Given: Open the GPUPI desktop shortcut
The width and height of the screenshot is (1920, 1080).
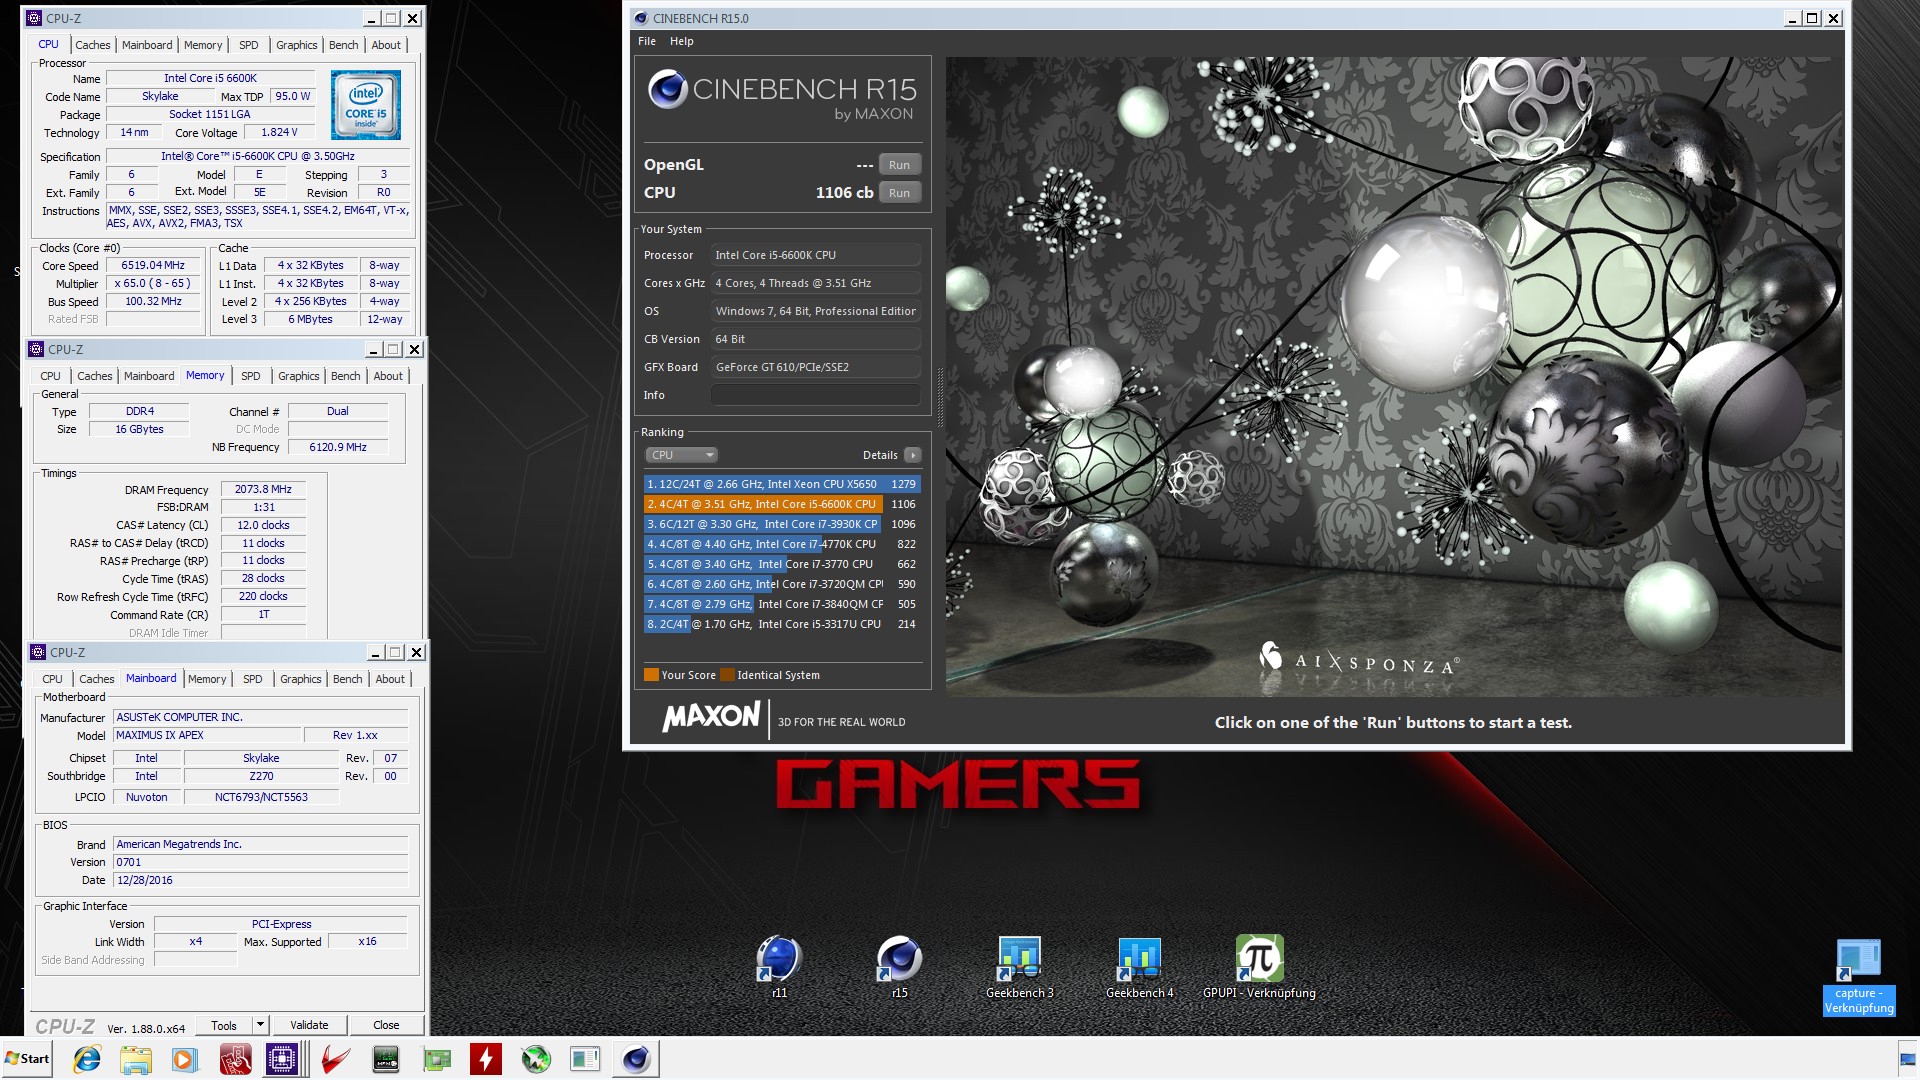Looking at the screenshot, I should (x=1259, y=967).
